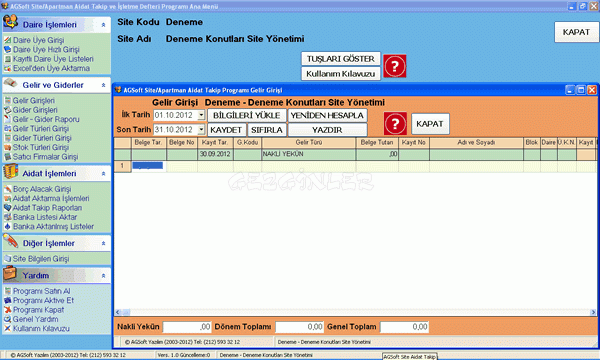Collapse the Daire İşlemleri panel
This screenshot has height=360, width=600.
click(103, 25)
